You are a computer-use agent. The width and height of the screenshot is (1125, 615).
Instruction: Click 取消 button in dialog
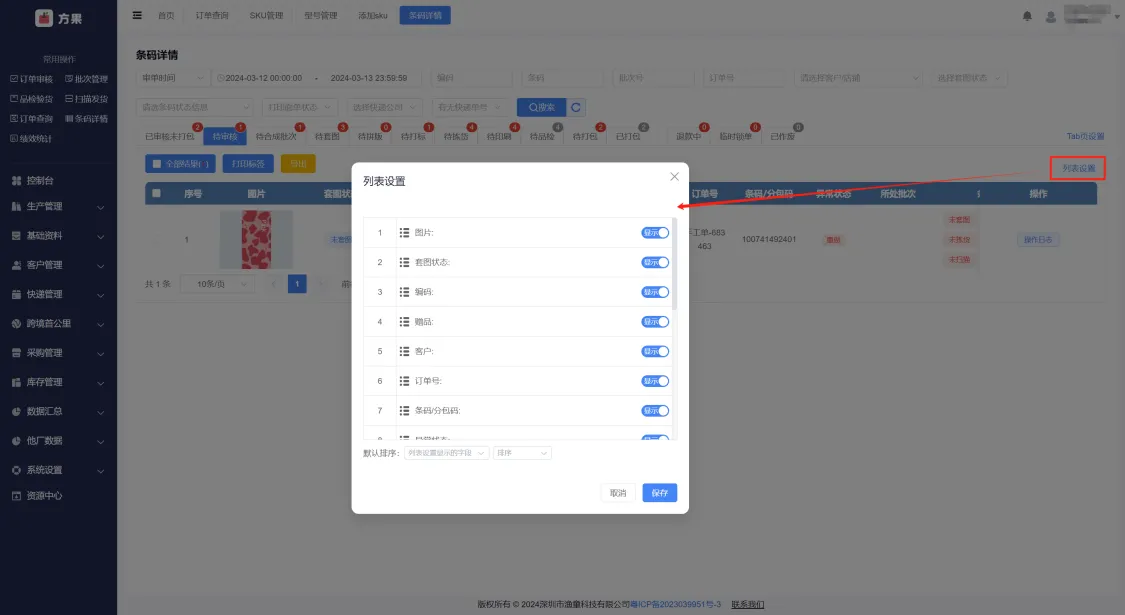(x=618, y=493)
